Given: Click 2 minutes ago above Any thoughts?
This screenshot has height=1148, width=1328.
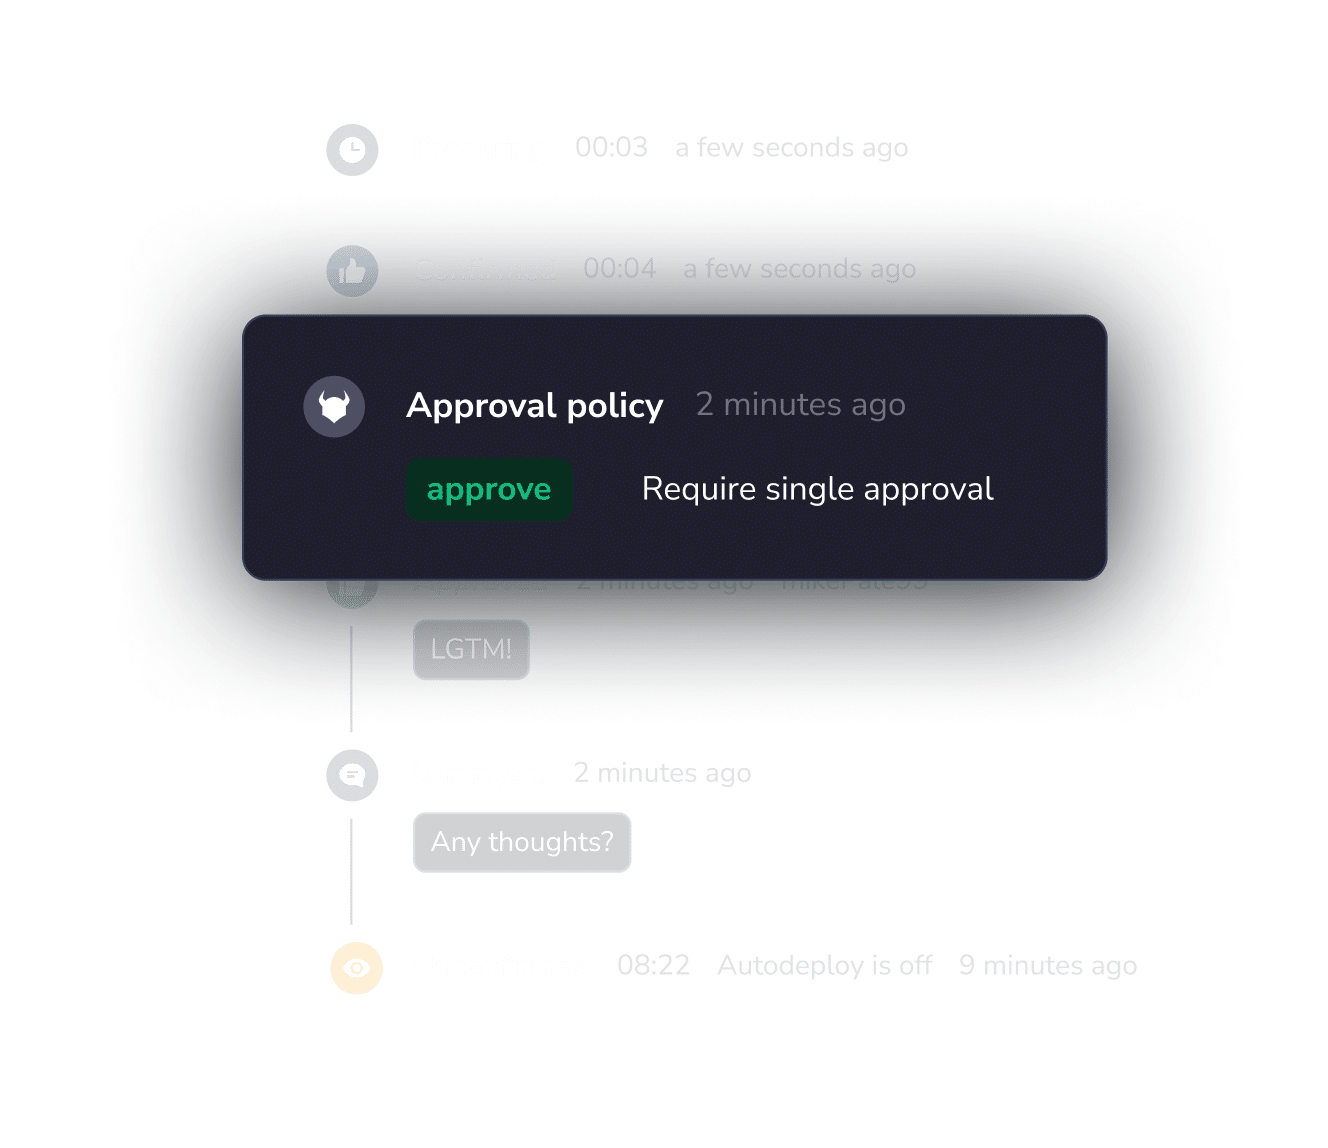Looking at the screenshot, I should (x=663, y=773).
